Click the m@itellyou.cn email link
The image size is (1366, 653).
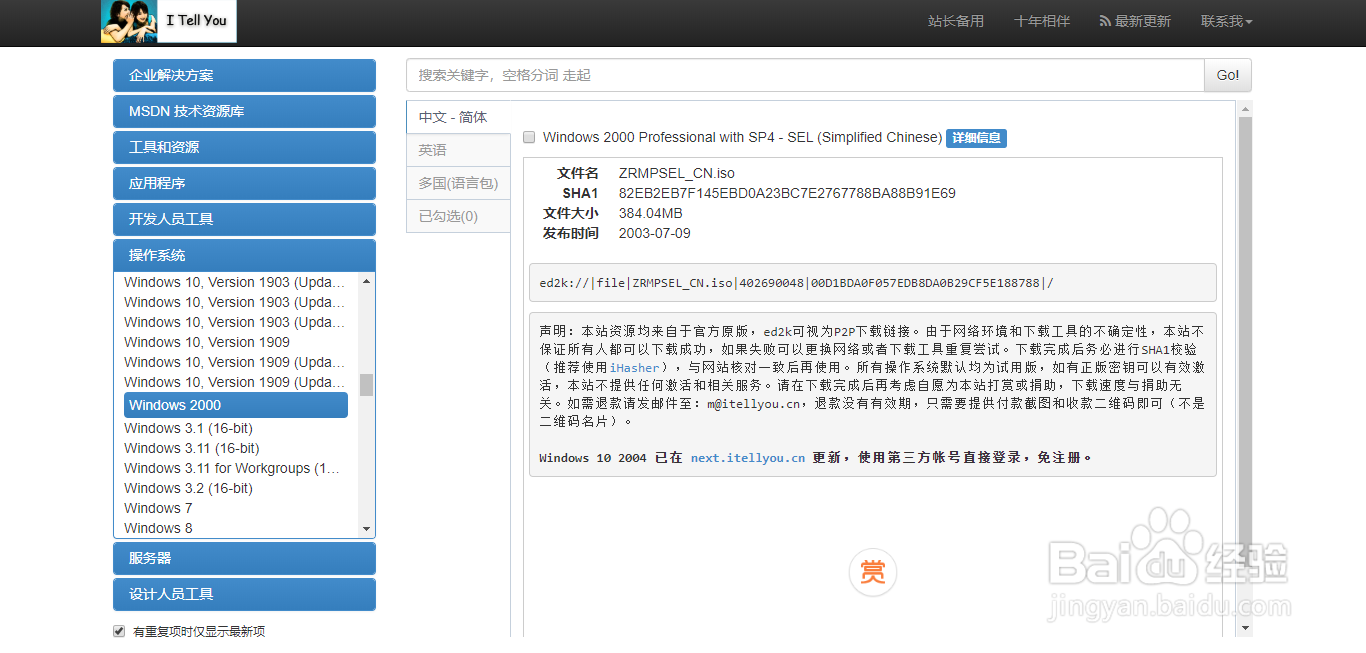point(754,404)
